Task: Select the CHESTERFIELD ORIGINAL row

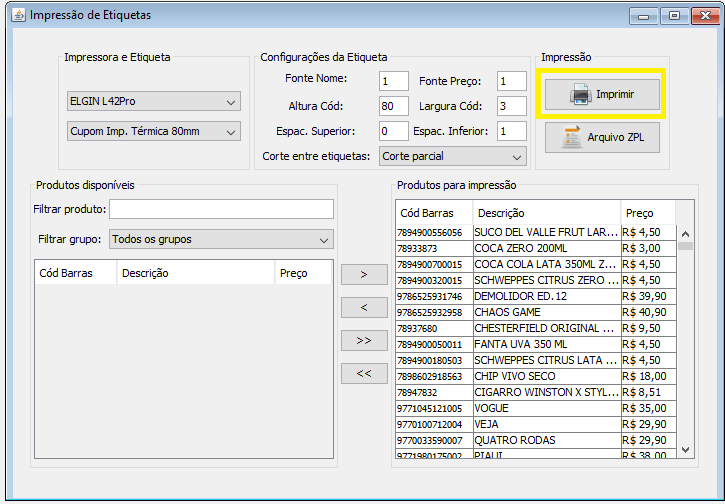Action: pyautogui.click(x=536, y=328)
